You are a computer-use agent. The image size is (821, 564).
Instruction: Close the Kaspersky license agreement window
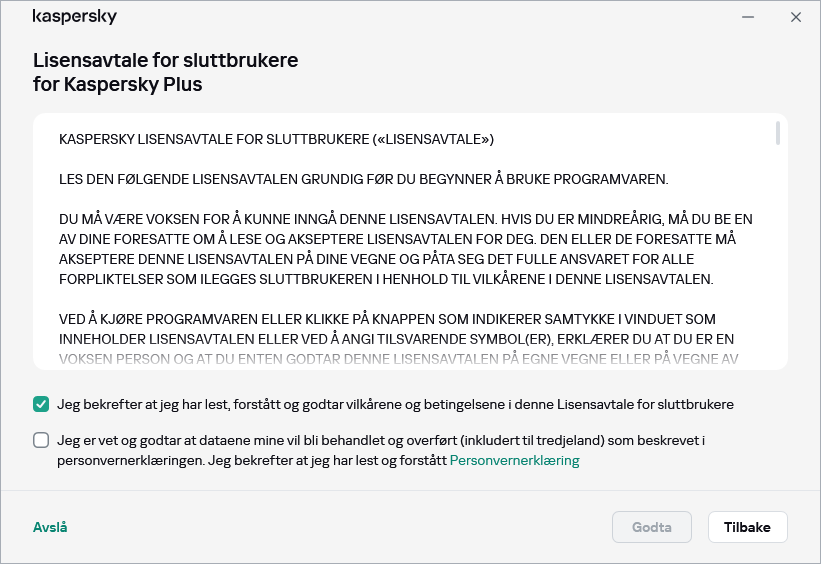[x=796, y=17]
